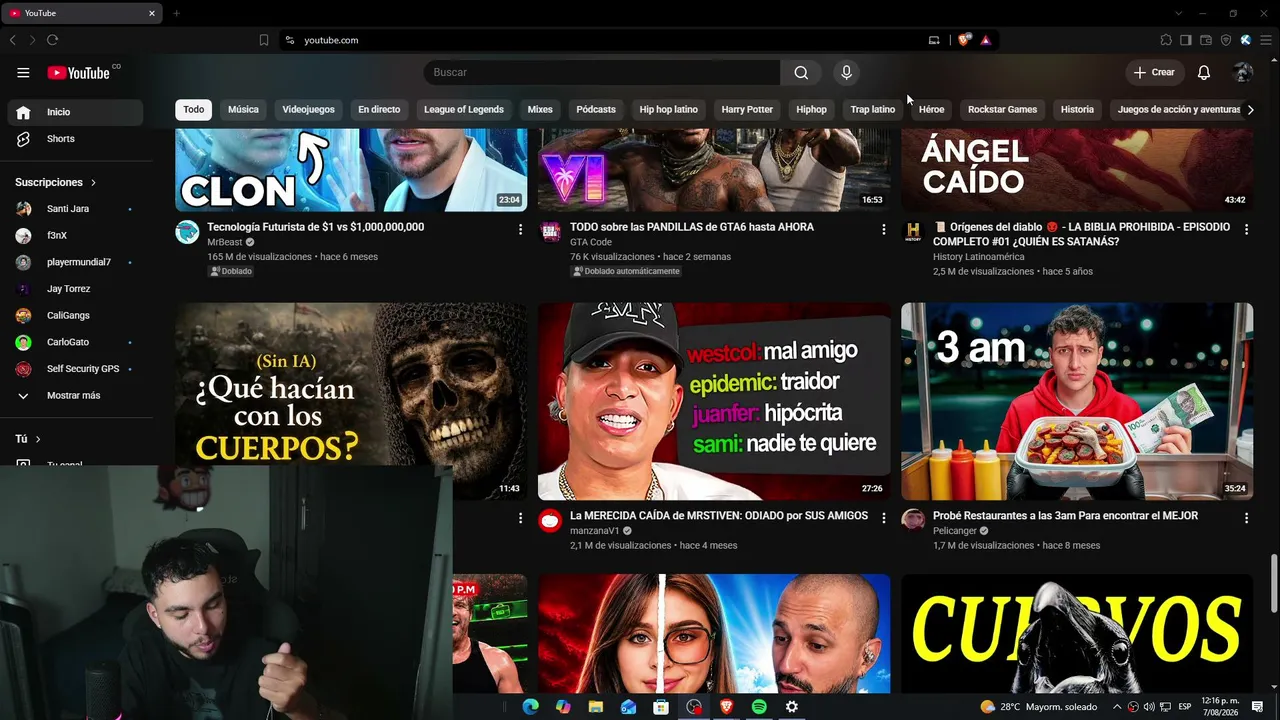Open Pelicanger channel avatar
This screenshot has height=720, width=1280.
coord(913,521)
